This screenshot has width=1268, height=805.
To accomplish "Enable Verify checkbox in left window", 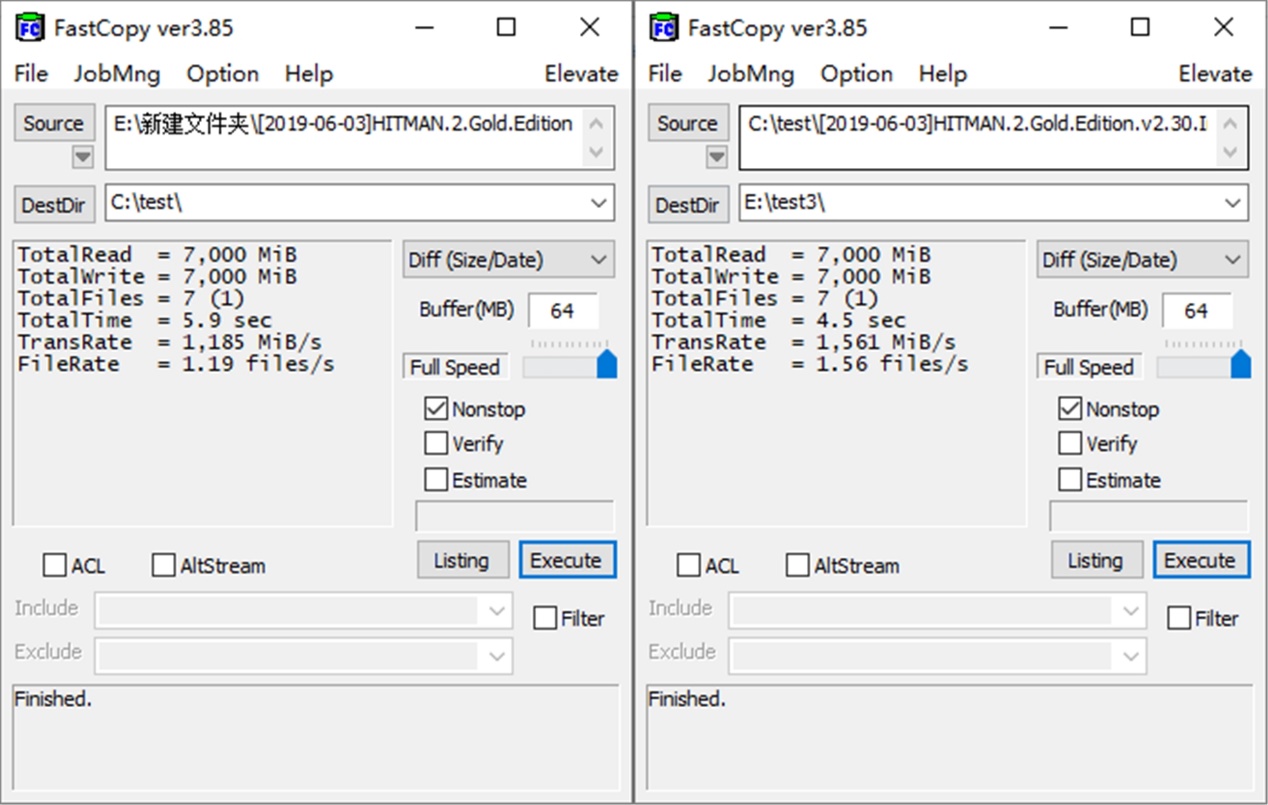I will (x=436, y=443).
